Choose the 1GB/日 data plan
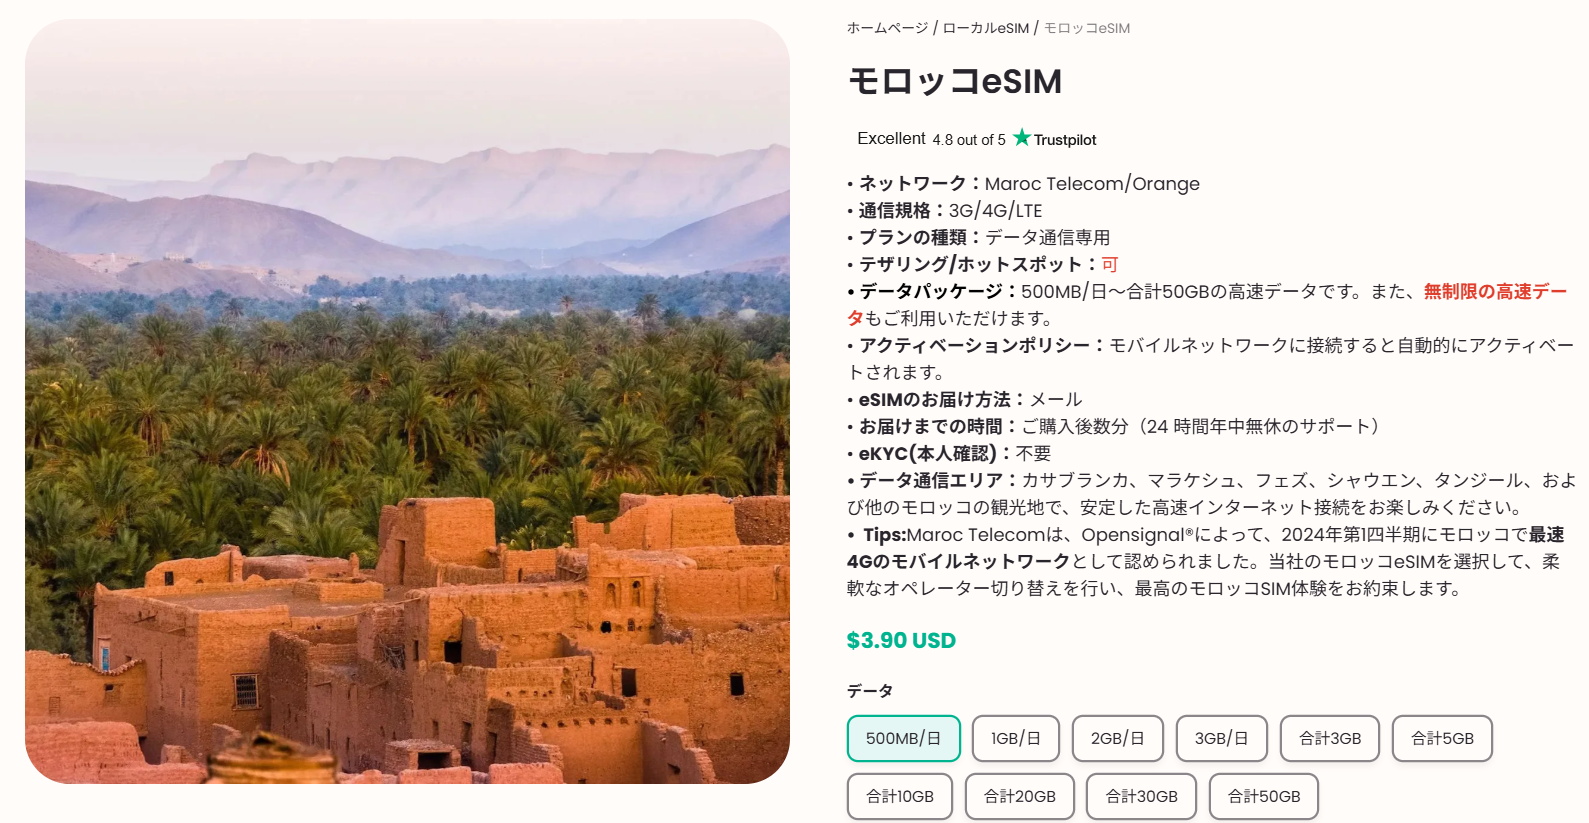The image size is (1589, 823). tap(1015, 738)
